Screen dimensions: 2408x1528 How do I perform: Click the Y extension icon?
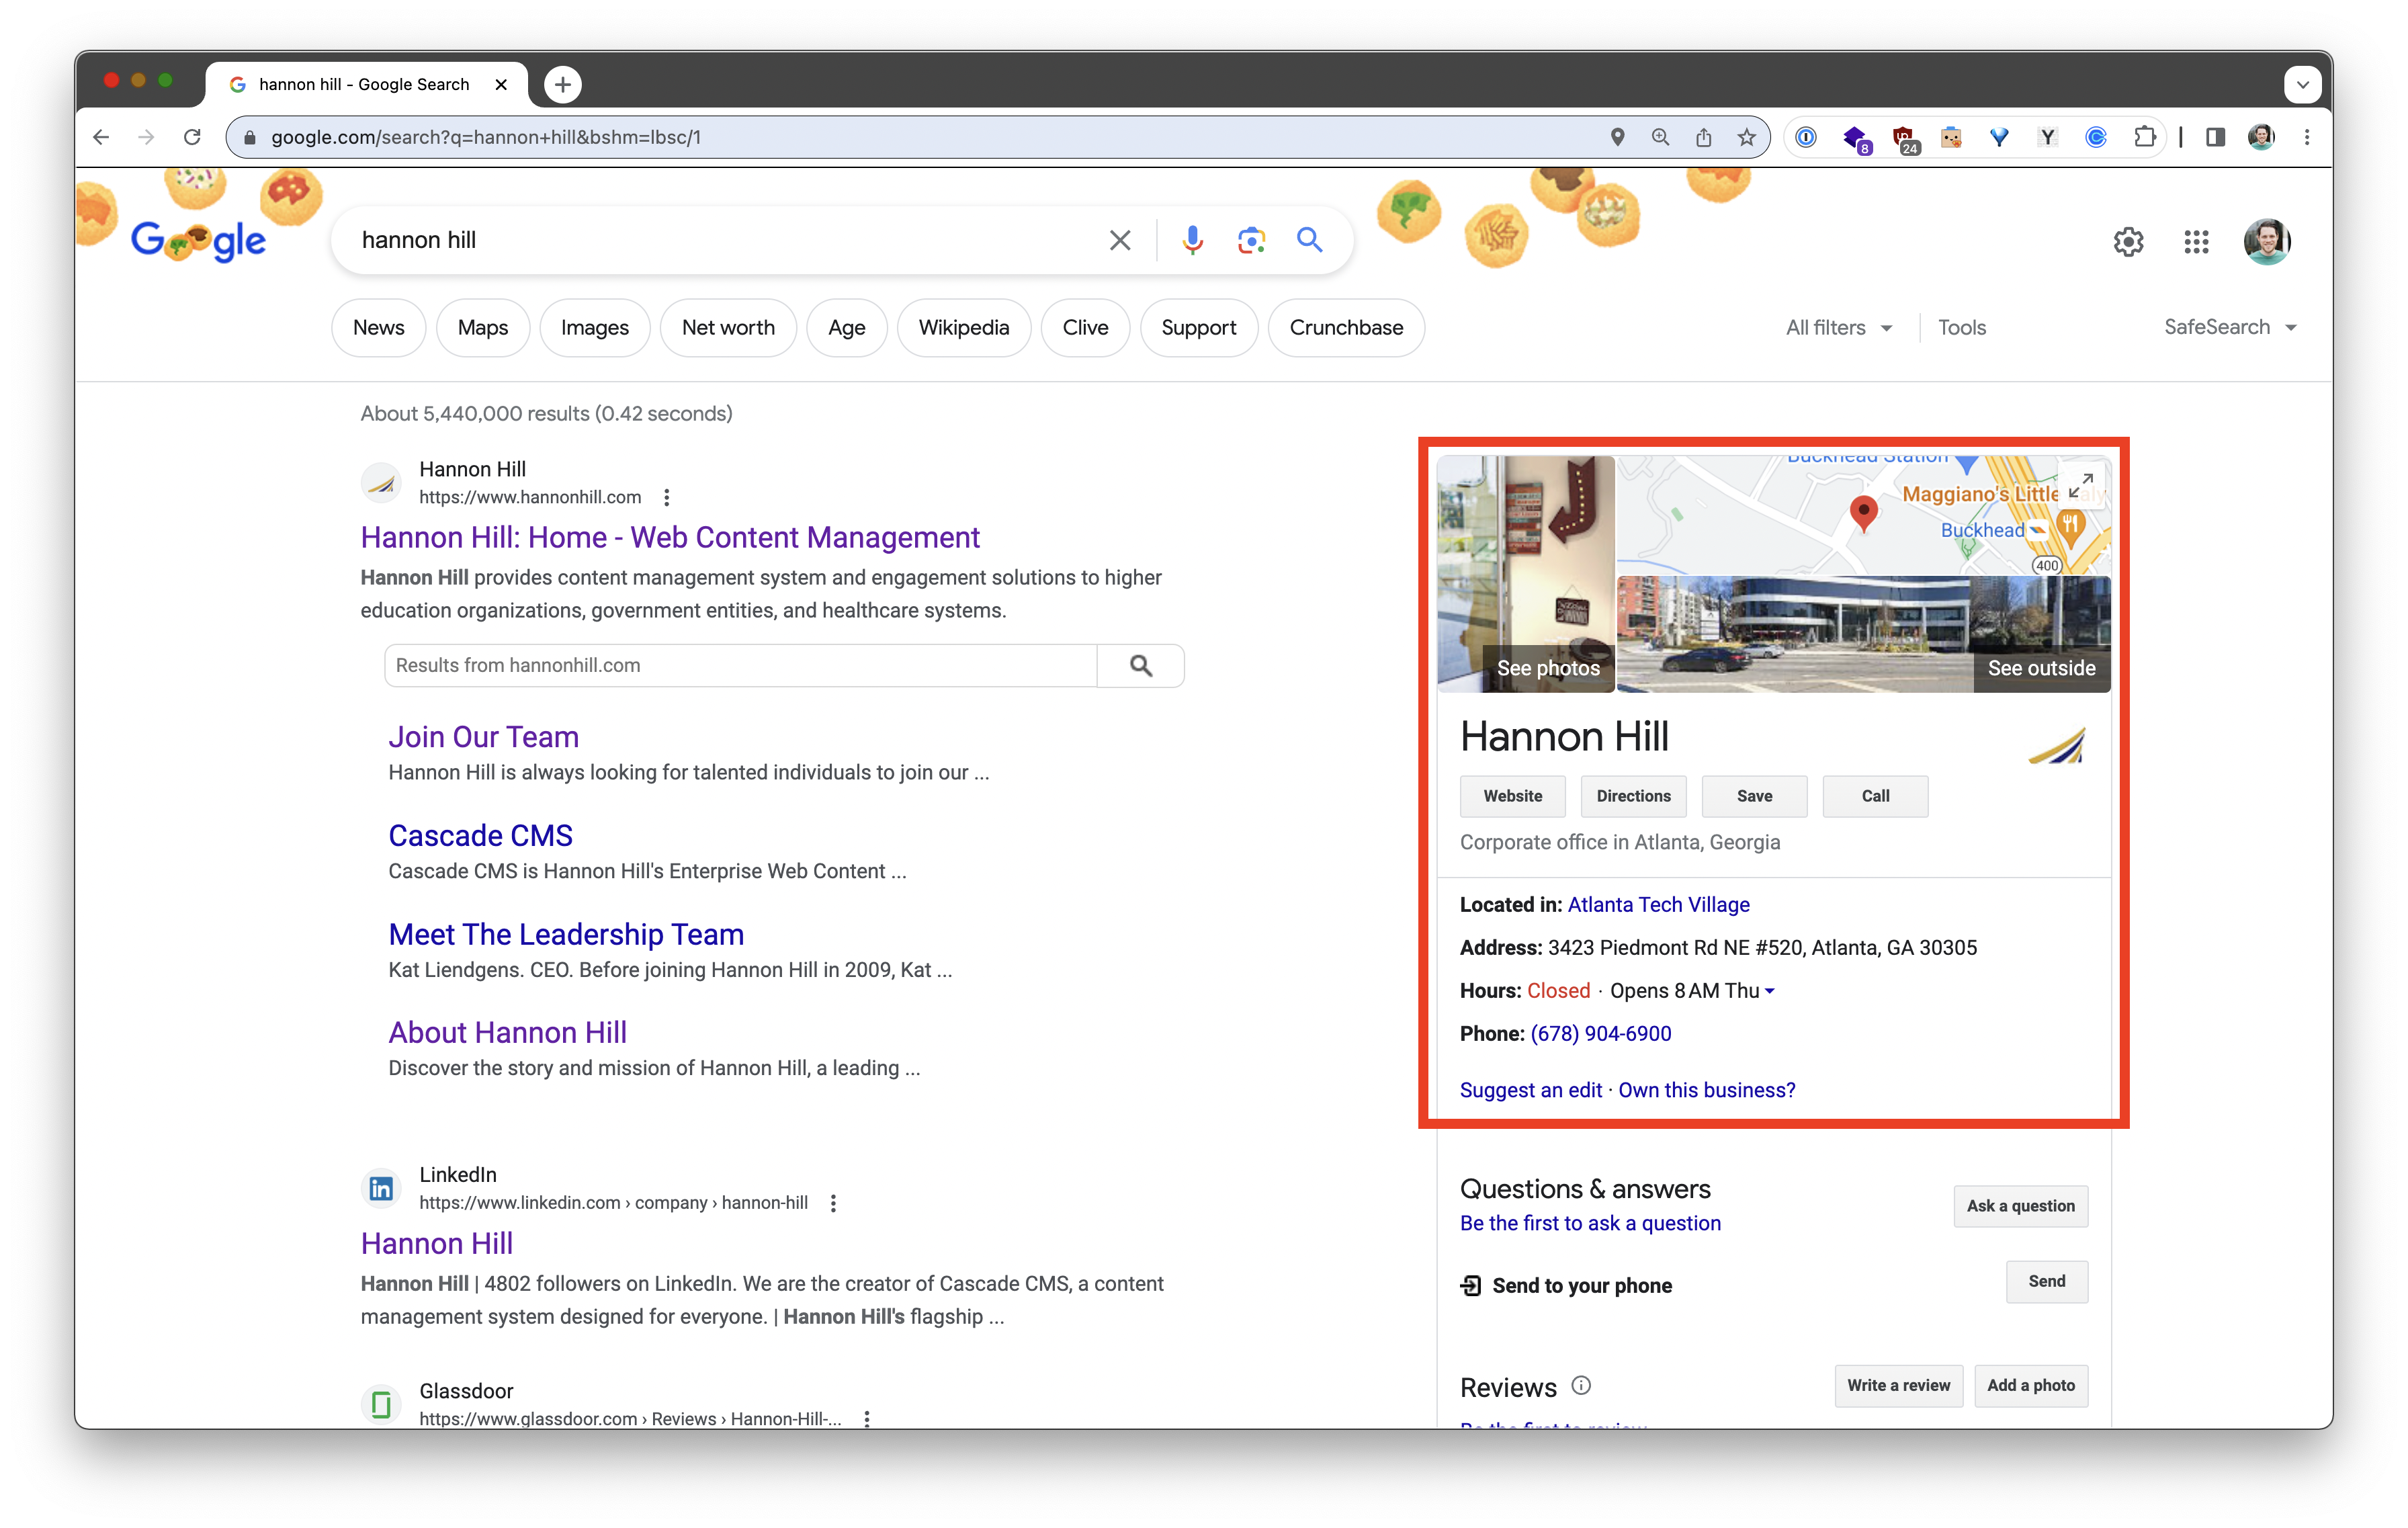[x=2047, y=137]
